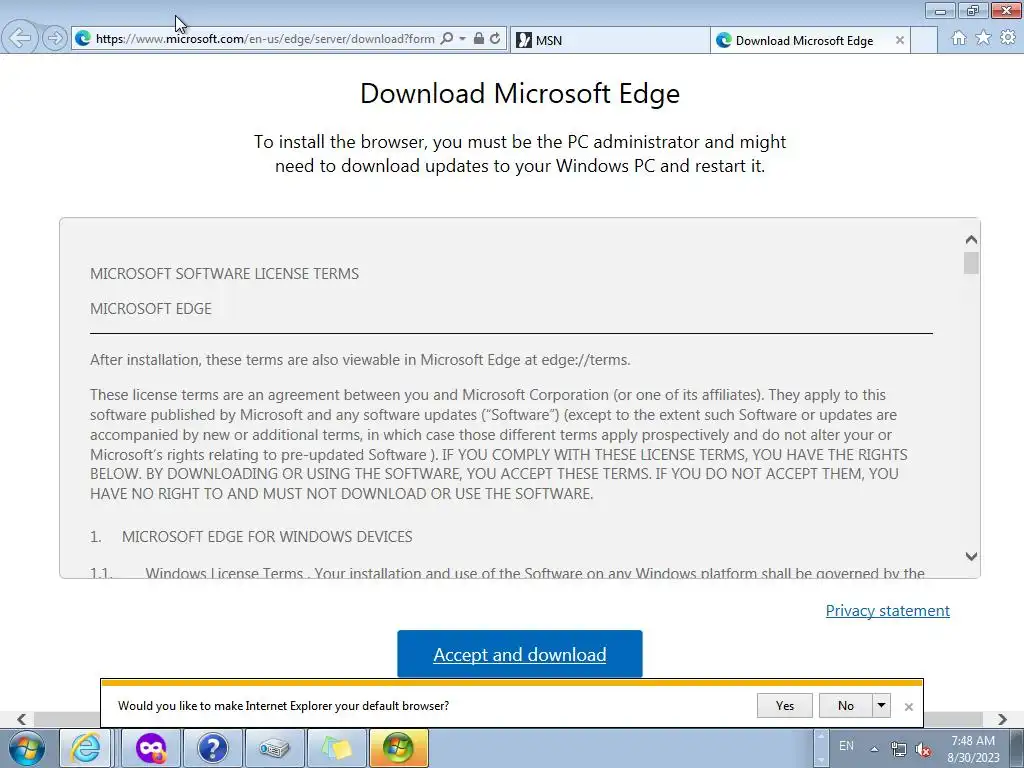This screenshot has width=1024, height=768.
Task: Go back using the browser Back arrow
Action: tap(20, 38)
